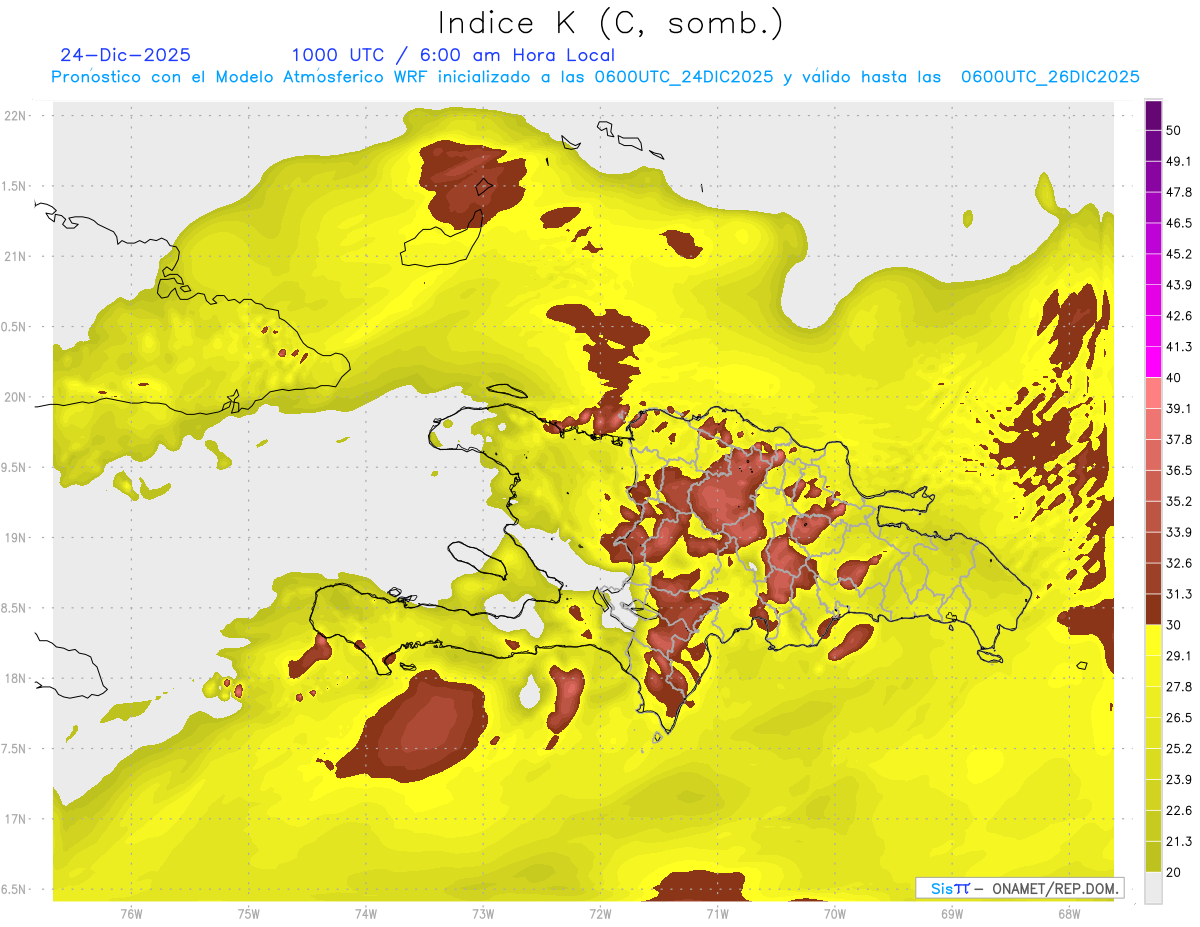Click the colorbar value "45.2"

click(x=1179, y=254)
